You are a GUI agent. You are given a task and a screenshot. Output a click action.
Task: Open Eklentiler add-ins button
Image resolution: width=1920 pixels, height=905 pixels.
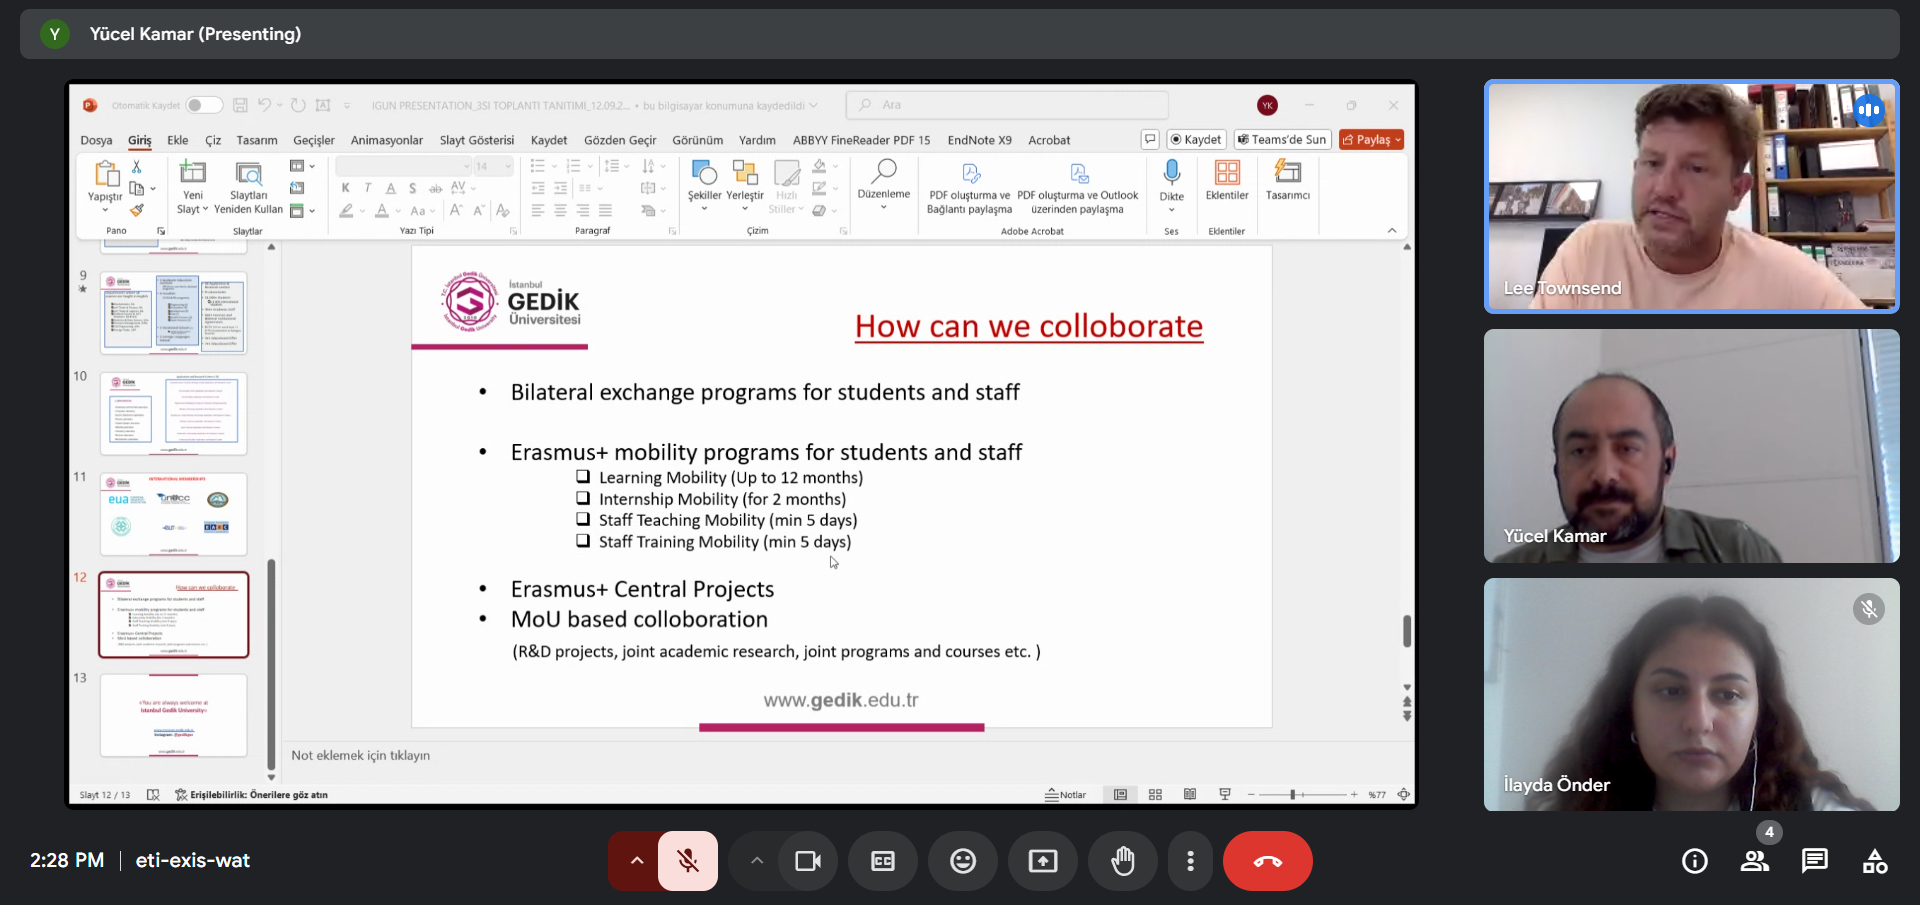coord(1227,181)
